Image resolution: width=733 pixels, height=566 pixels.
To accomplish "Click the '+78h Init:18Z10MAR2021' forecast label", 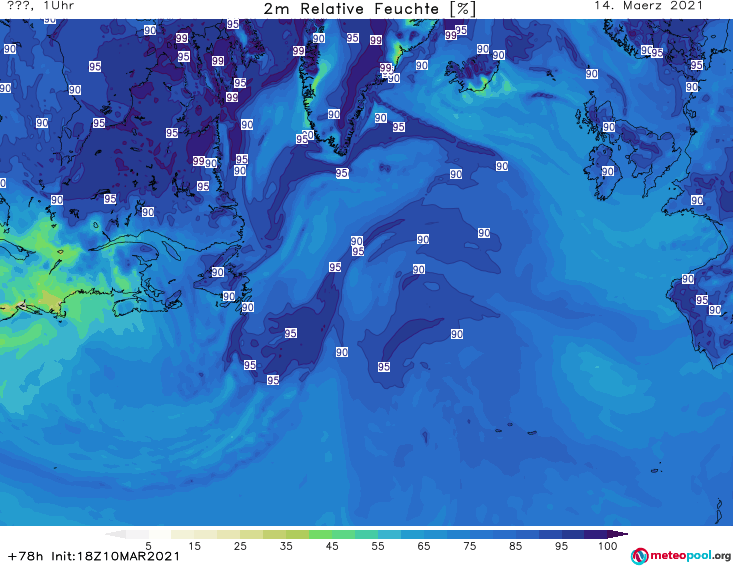I will (94, 556).
